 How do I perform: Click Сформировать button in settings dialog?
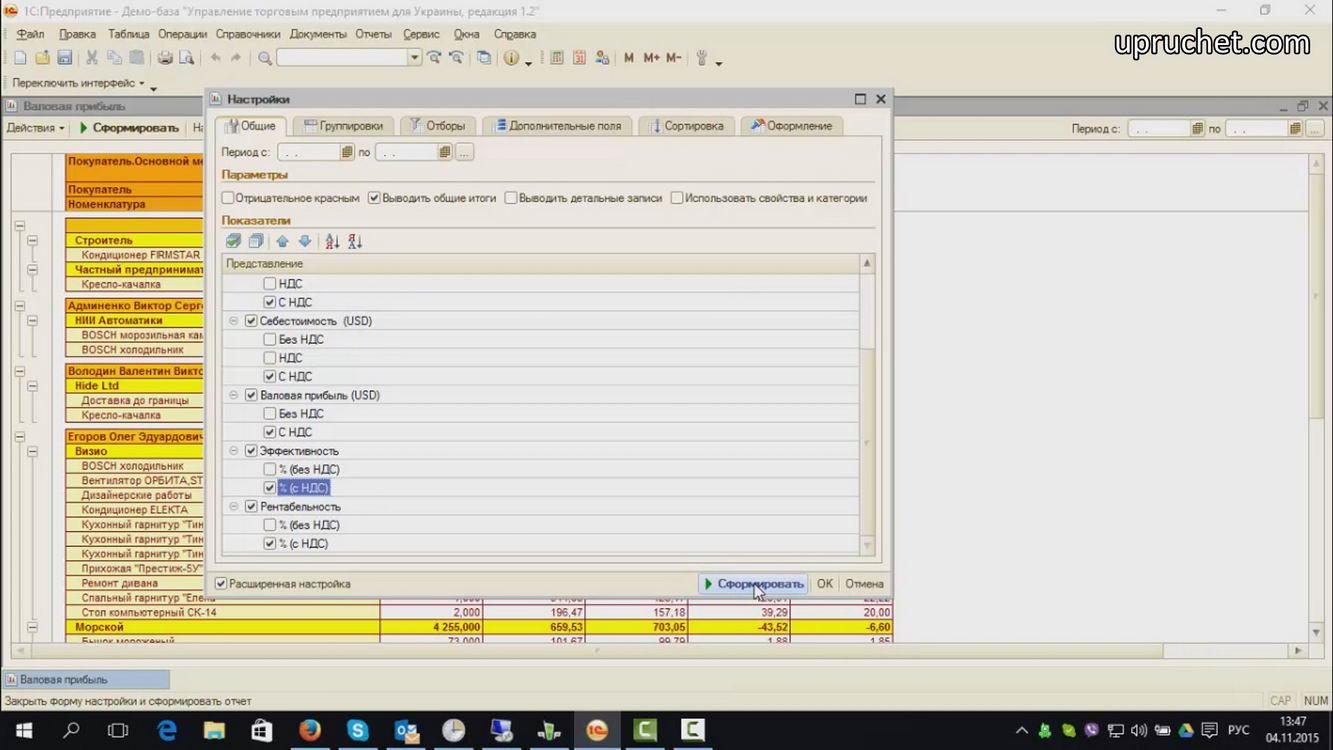point(753,584)
